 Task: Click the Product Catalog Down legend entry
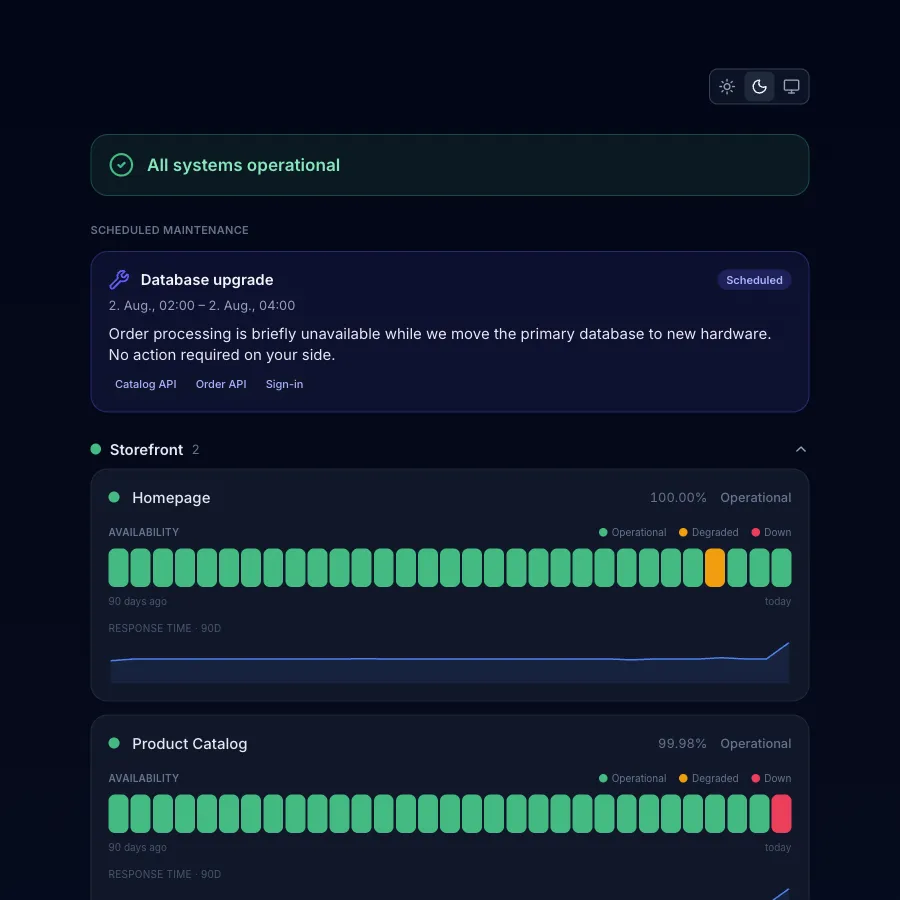771,778
